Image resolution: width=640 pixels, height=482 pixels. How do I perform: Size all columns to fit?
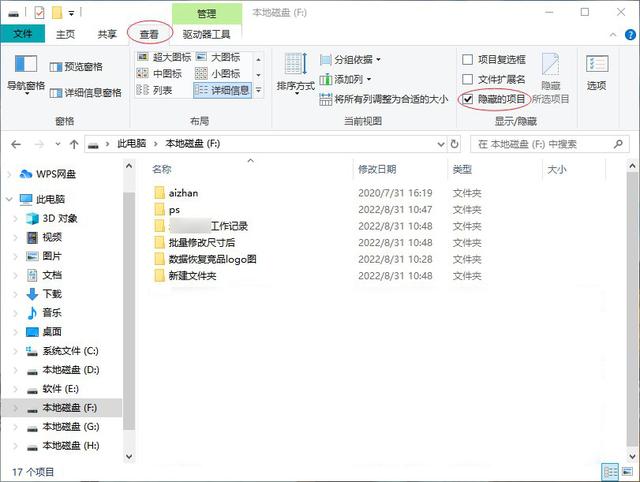tap(383, 99)
